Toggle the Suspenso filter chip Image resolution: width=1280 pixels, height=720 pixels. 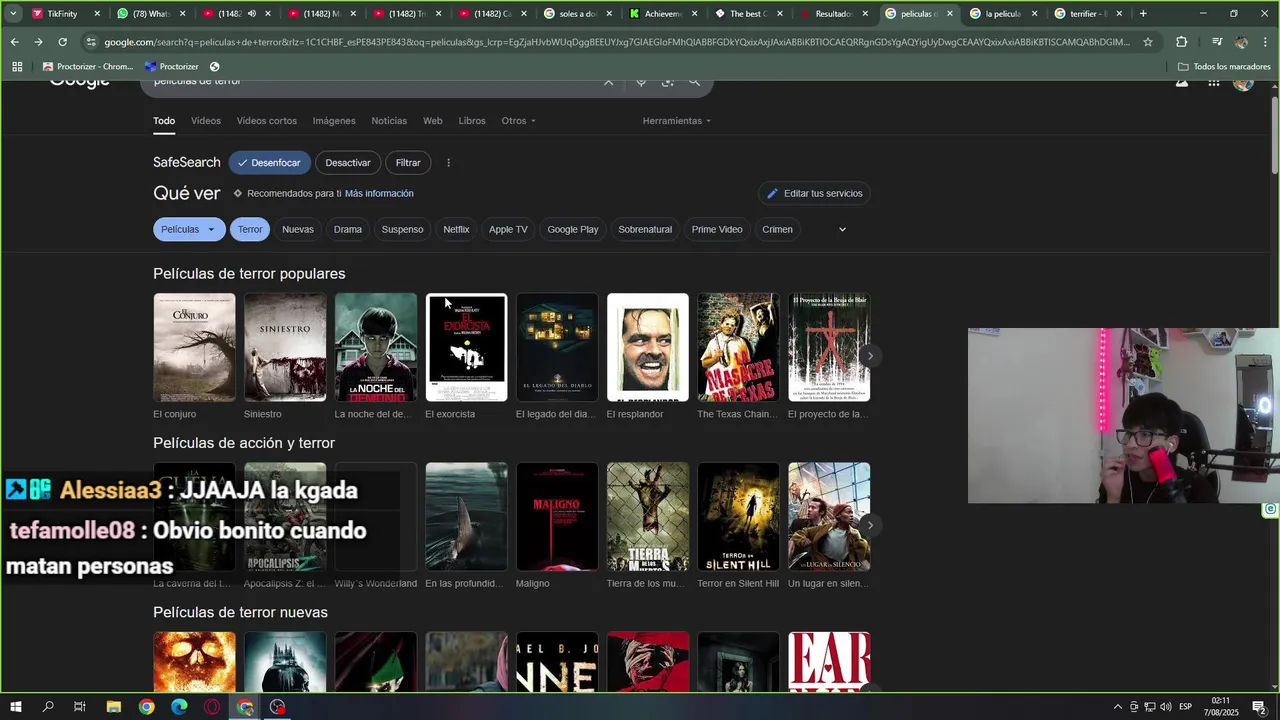[x=402, y=229]
